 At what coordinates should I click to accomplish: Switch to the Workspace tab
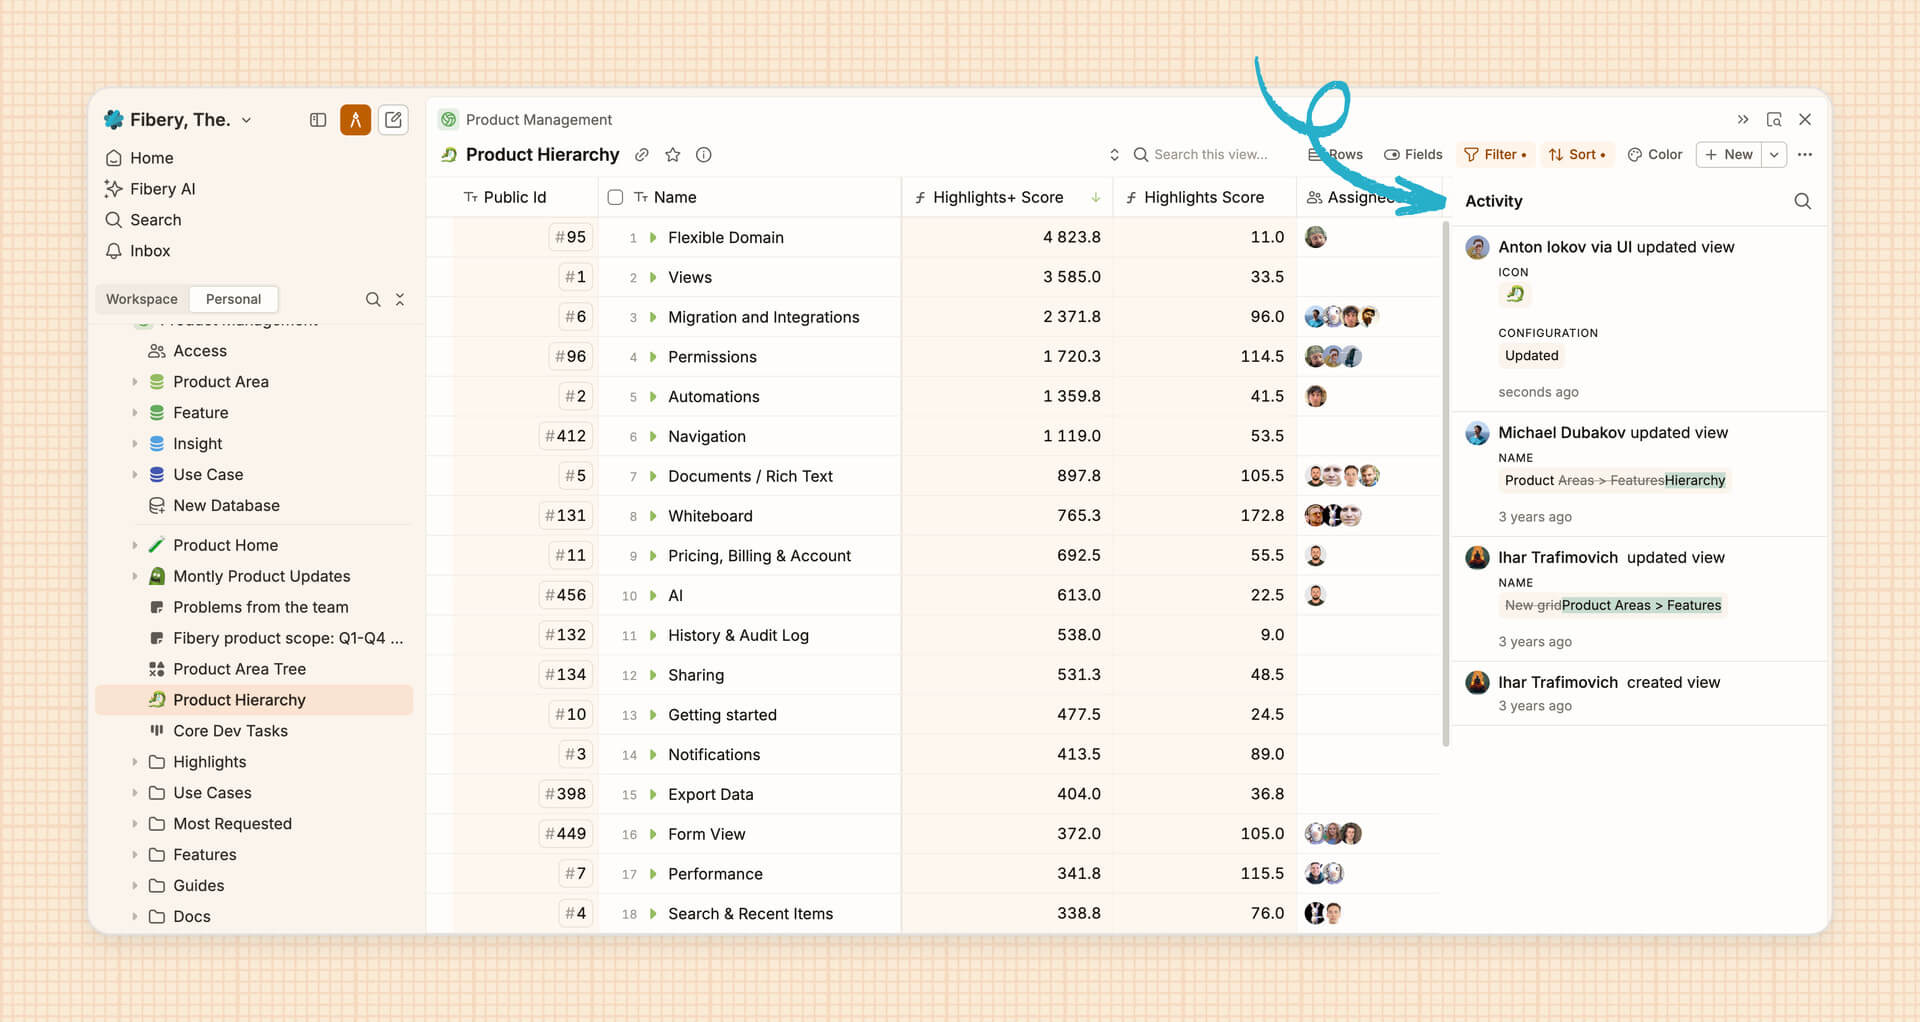pos(142,299)
